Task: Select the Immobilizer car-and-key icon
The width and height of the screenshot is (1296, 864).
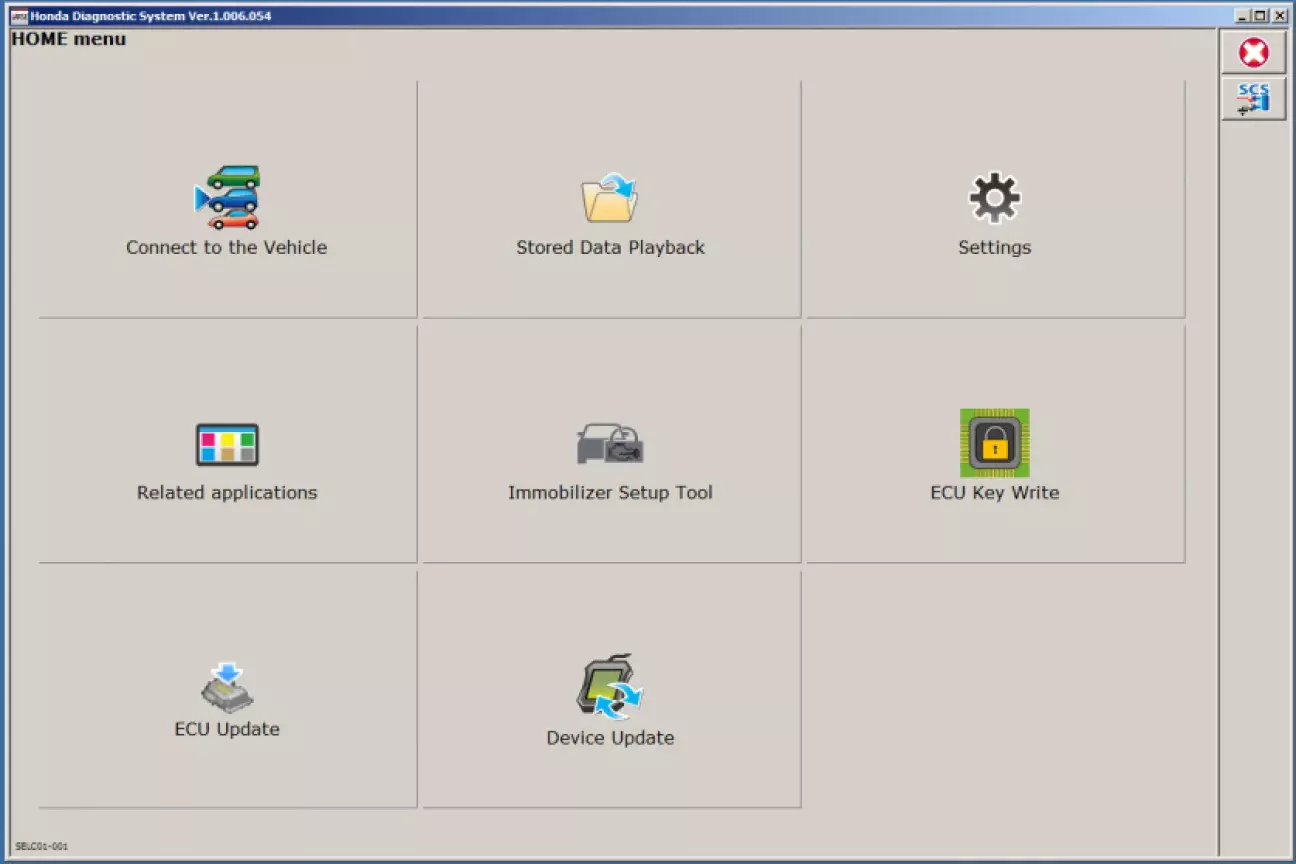Action: pos(609,444)
